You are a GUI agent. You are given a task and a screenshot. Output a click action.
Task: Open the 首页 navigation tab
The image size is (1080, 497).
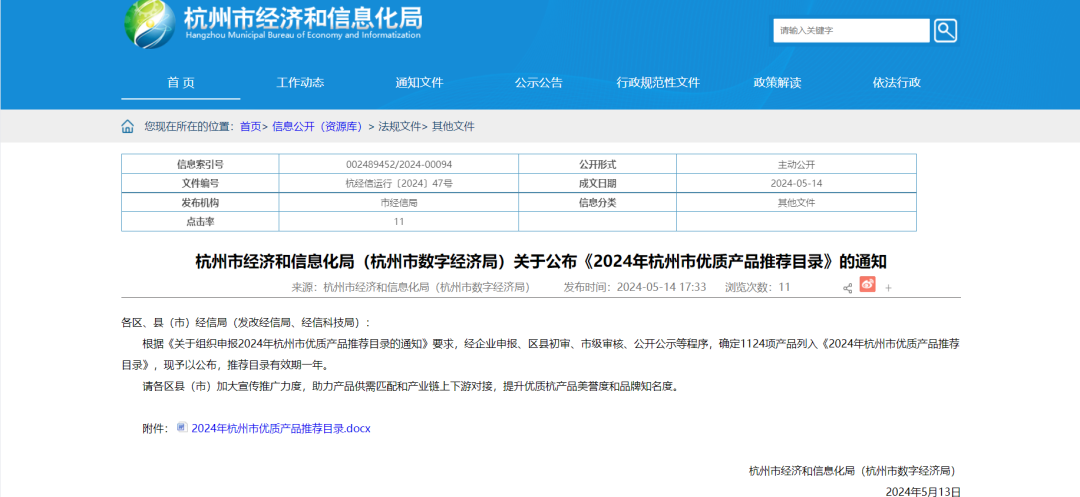181,83
